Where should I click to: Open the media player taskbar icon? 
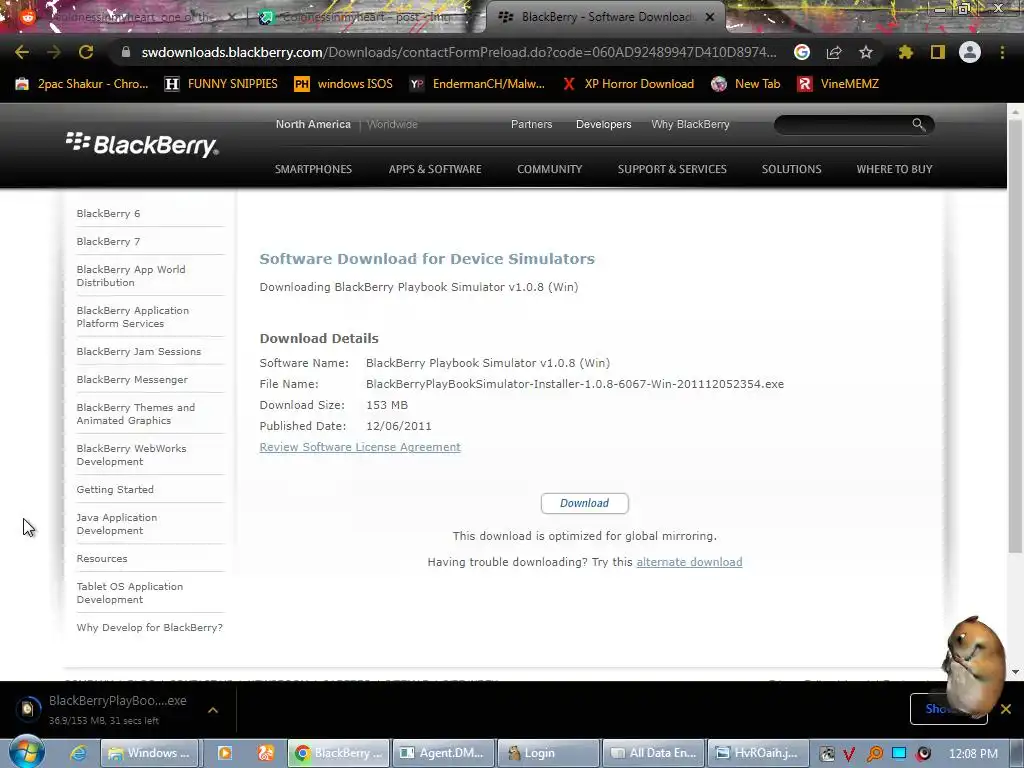225,753
